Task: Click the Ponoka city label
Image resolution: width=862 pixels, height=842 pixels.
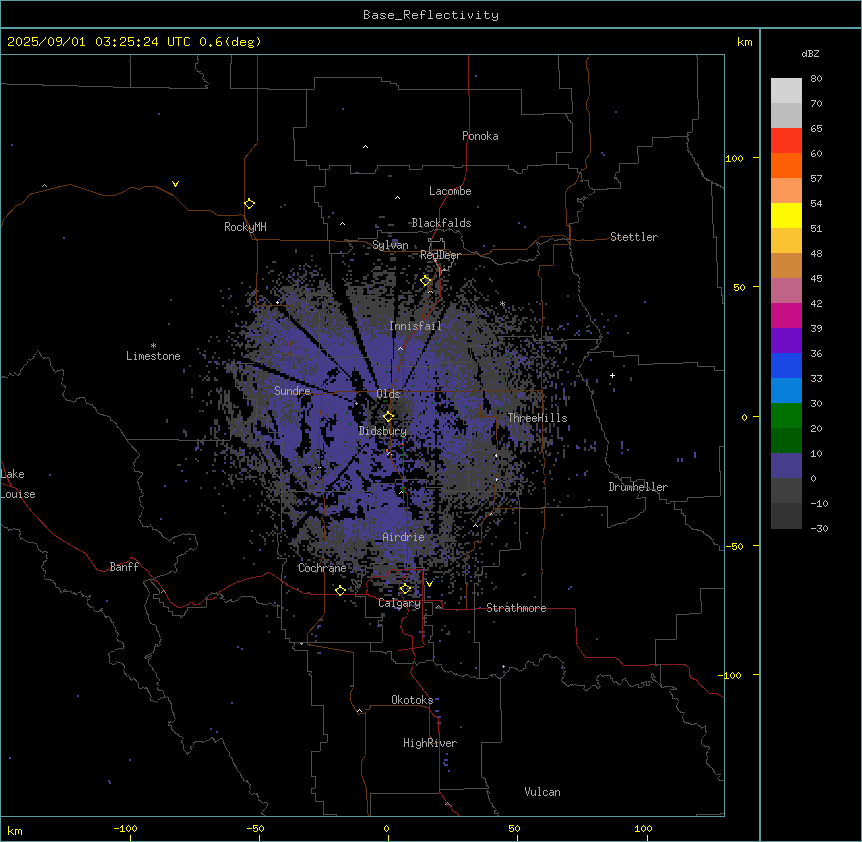Action: point(480,136)
